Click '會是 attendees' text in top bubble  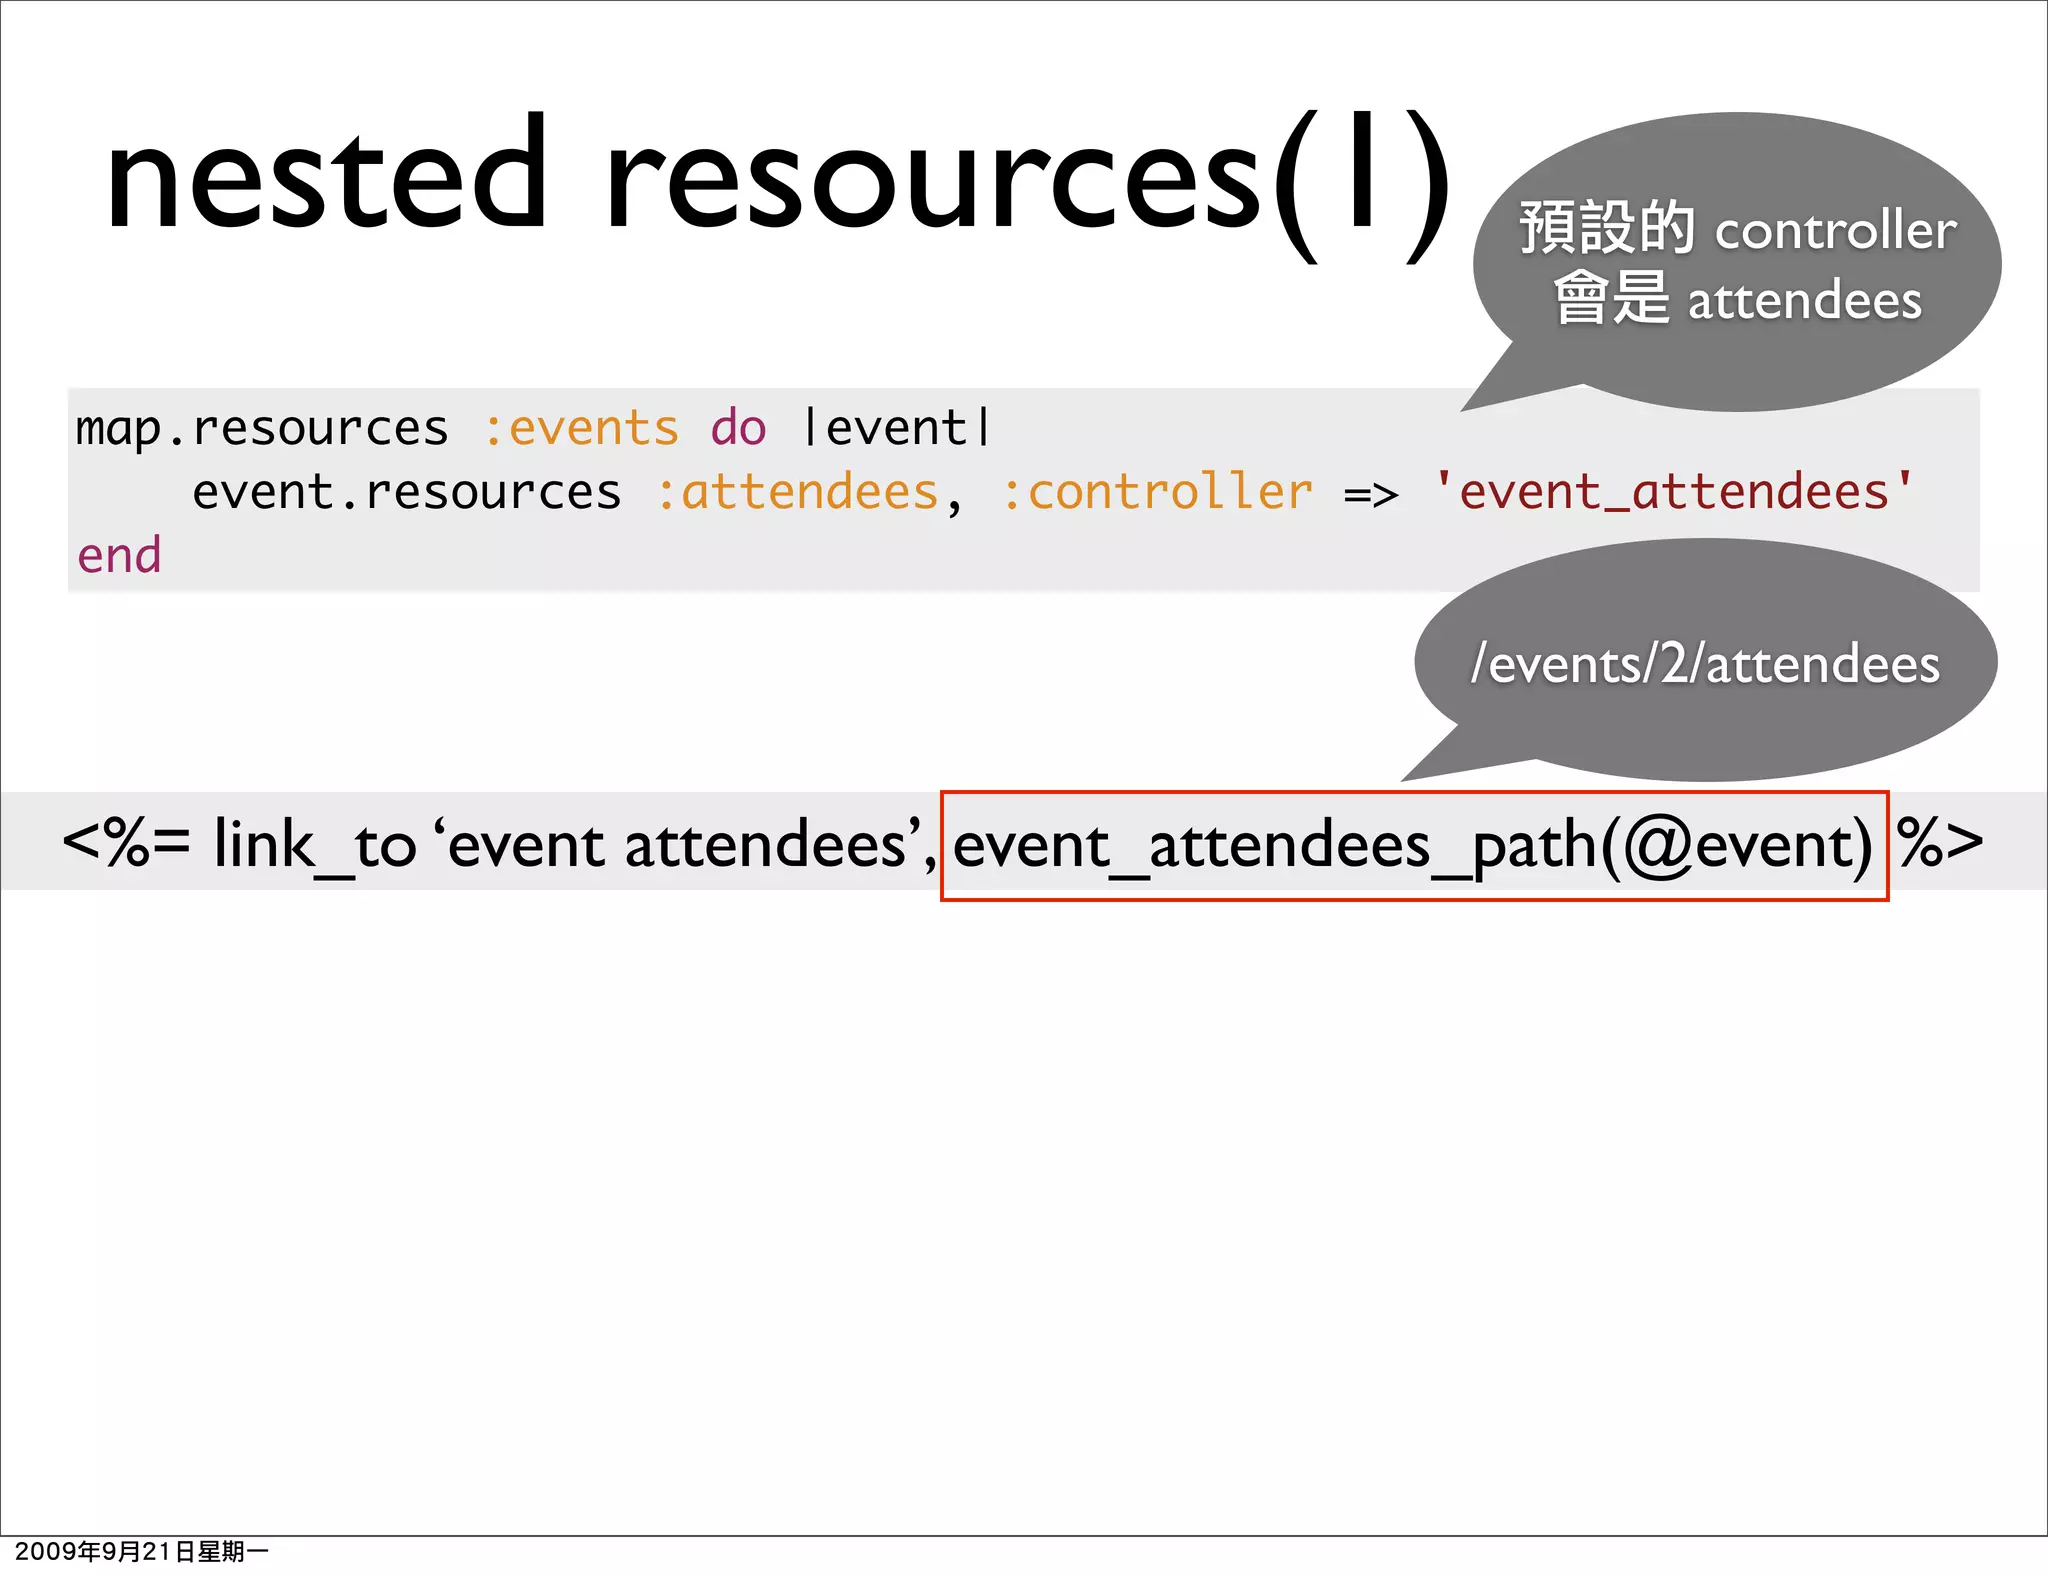[x=1737, y=300]
